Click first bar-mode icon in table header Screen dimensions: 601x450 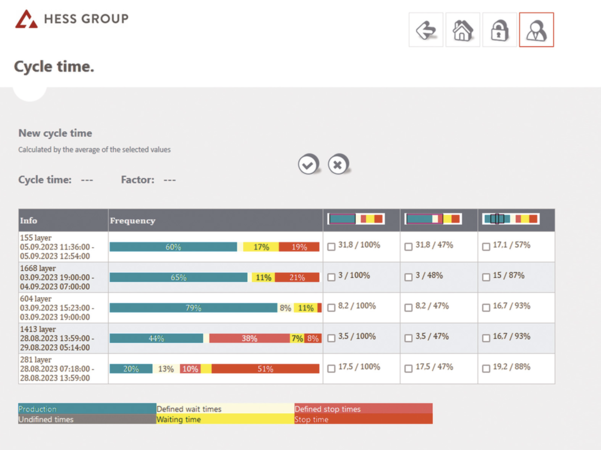click(356, 219)
